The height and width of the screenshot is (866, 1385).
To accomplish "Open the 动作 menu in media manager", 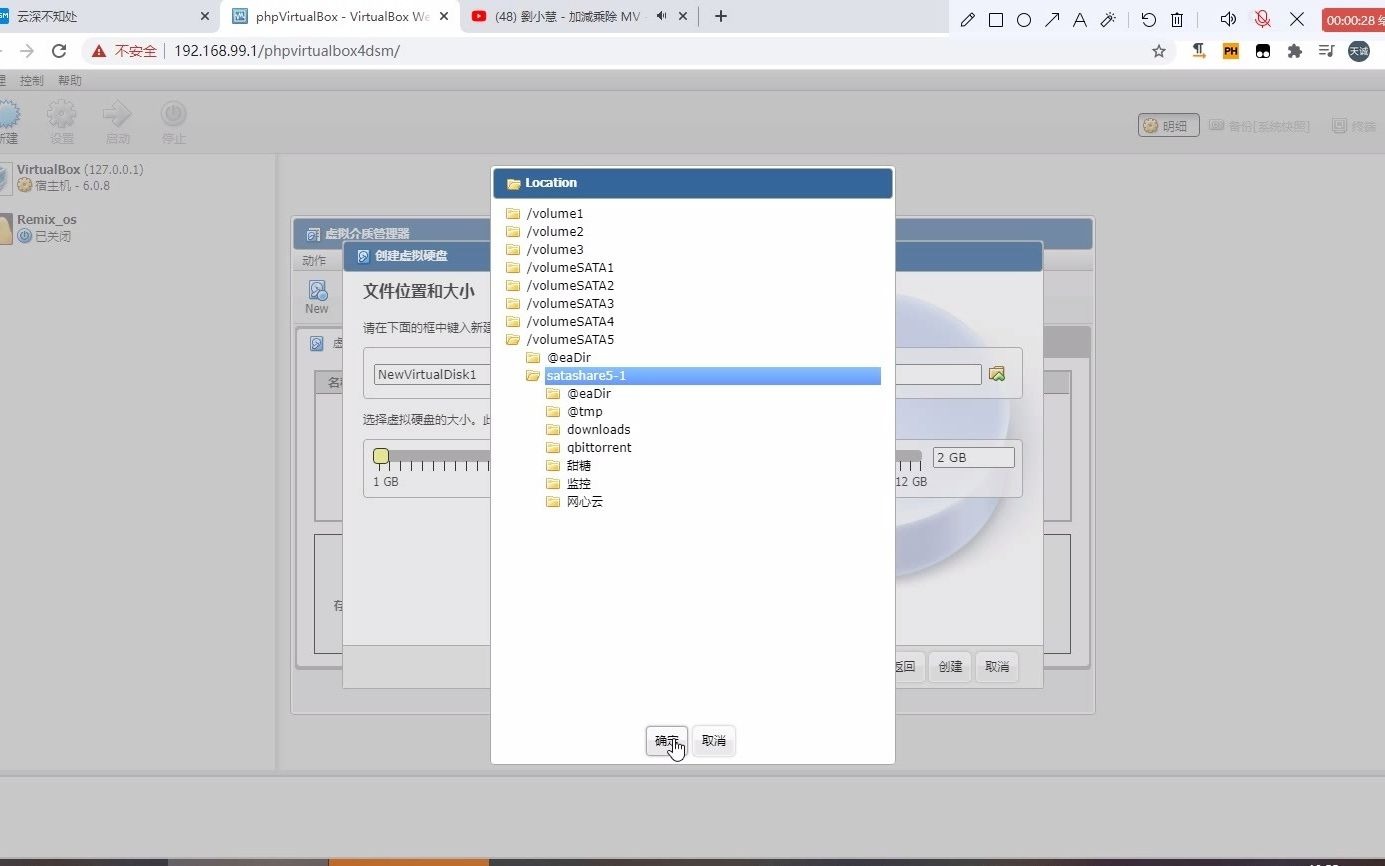I will pos(314,260).
